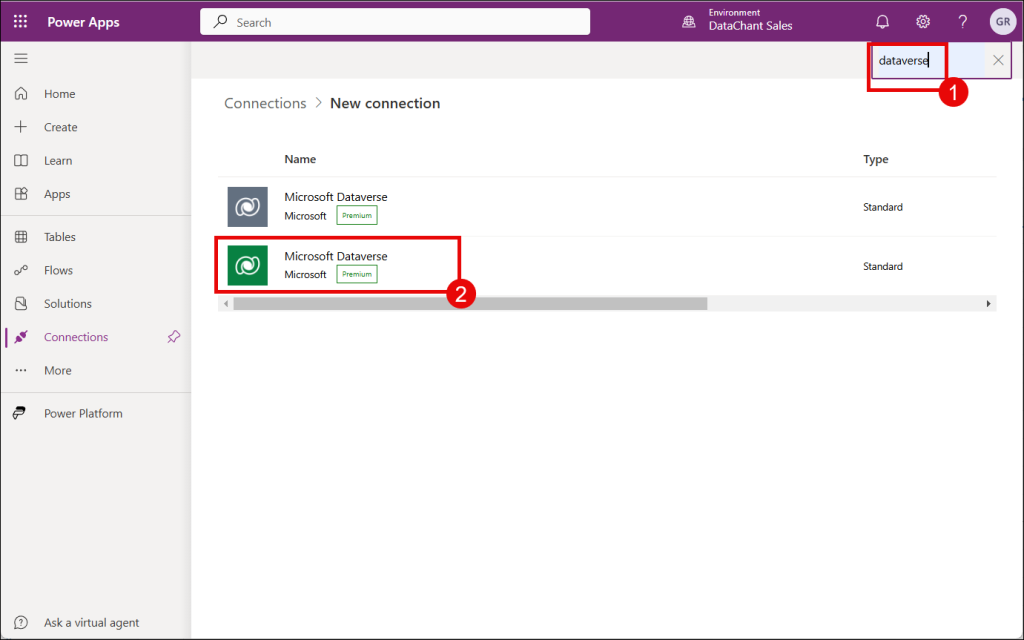Click the help question mark icon
Image resolution: width=1024 pixels, height=640 pixels.
coord(962,22)
